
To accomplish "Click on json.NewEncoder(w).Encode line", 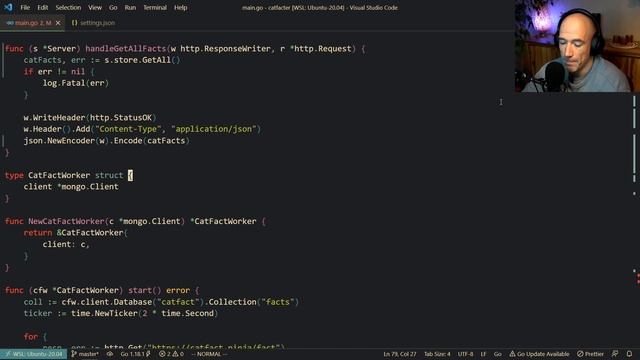I will point(107,140).
